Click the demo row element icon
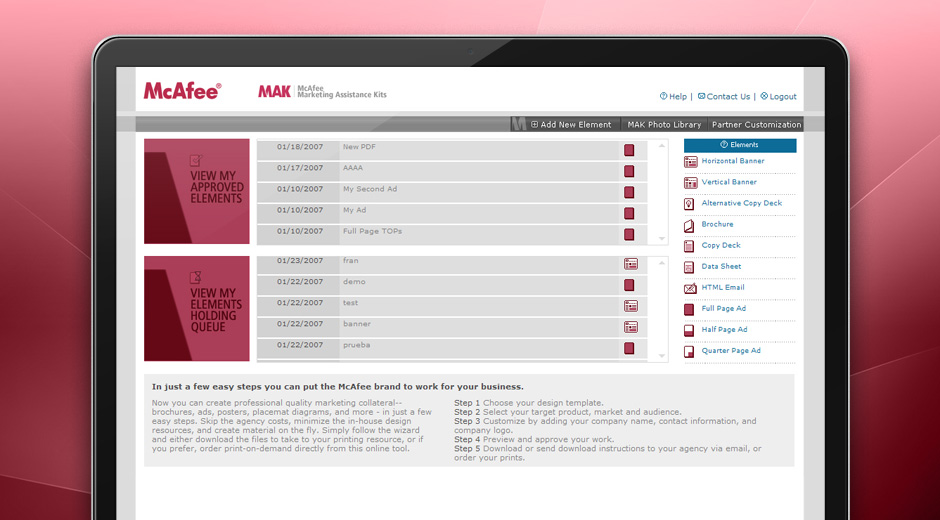940x520 pixels. [x=629, y=285]
